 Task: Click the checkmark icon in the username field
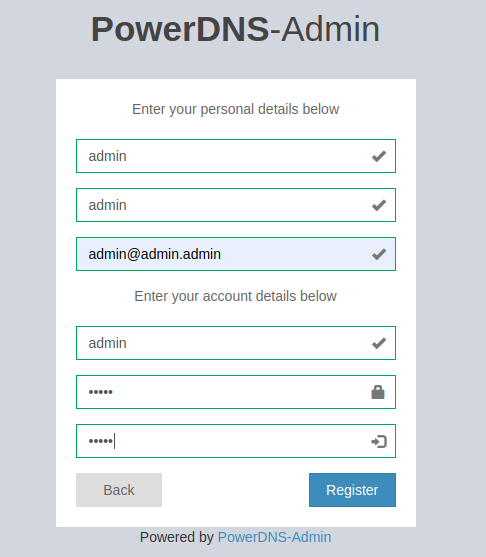379,343
